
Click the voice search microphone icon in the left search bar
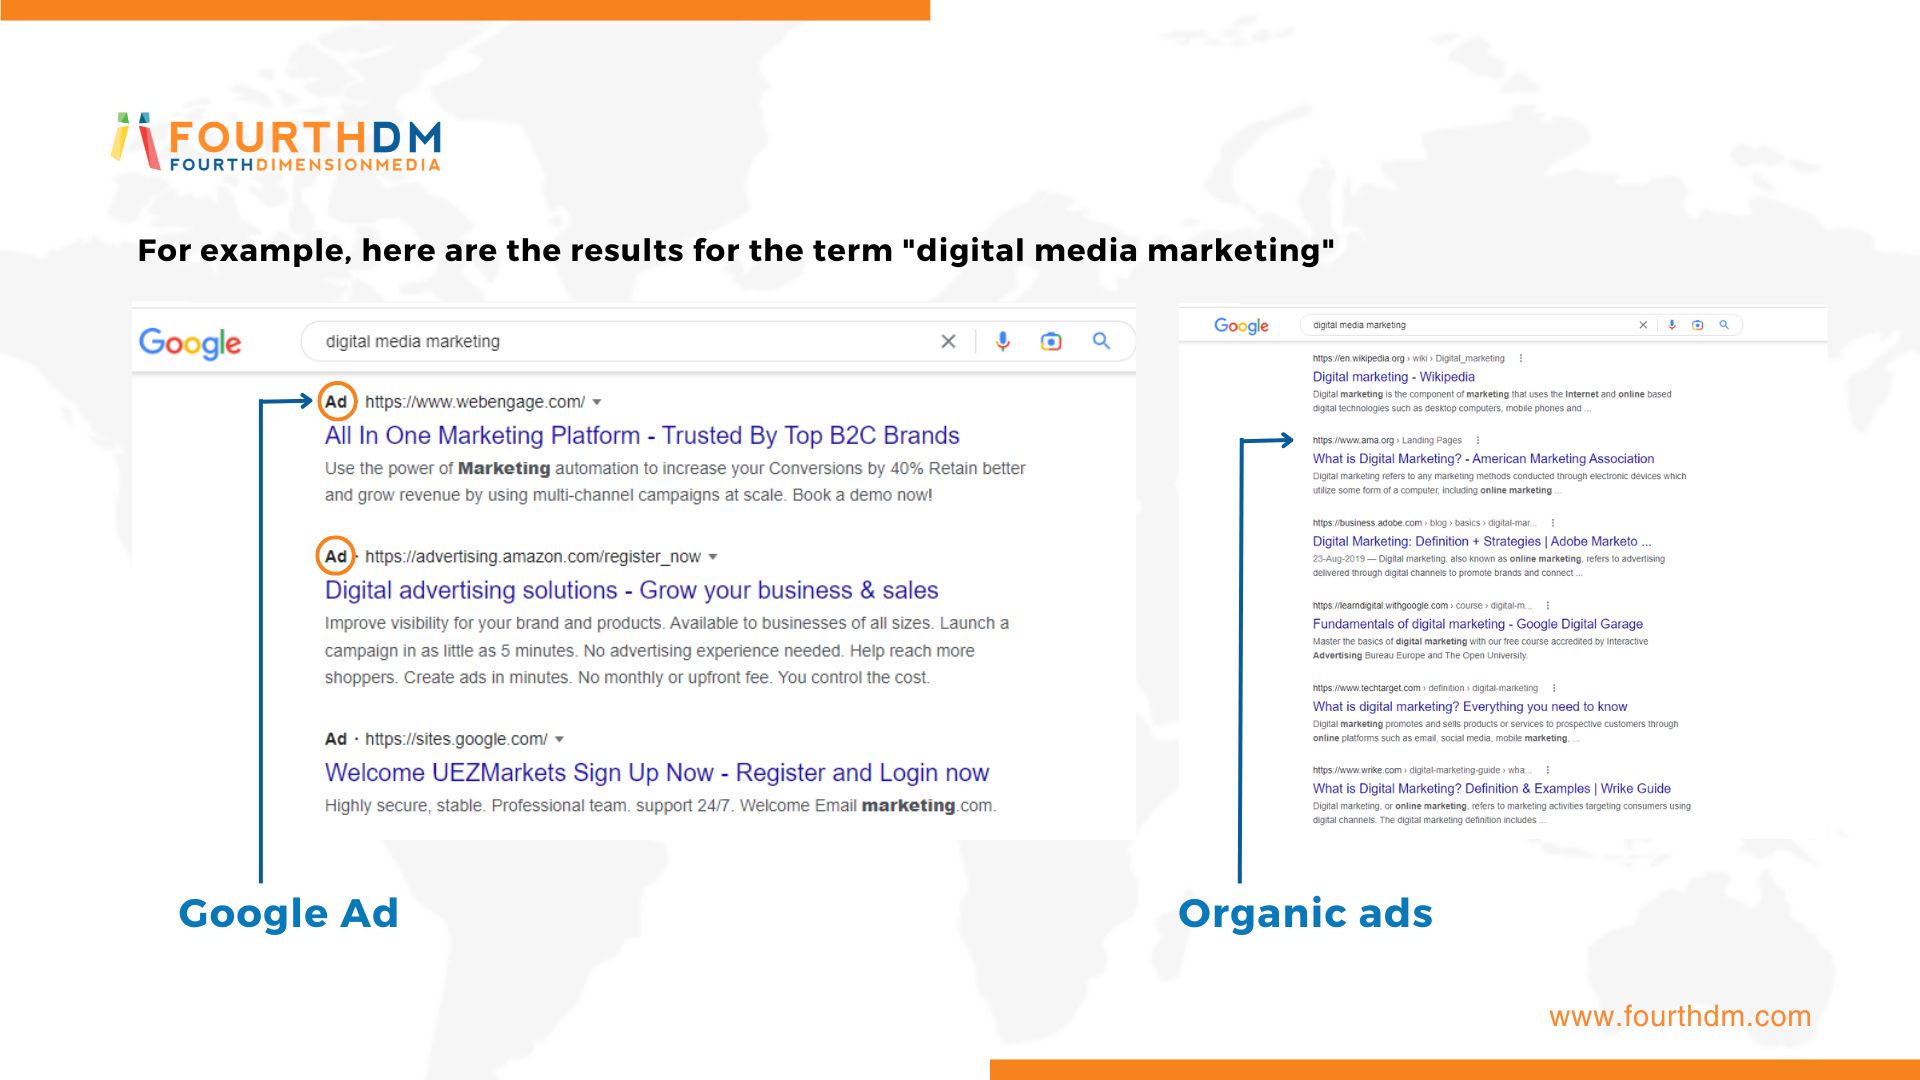[x=1003, y=341]
